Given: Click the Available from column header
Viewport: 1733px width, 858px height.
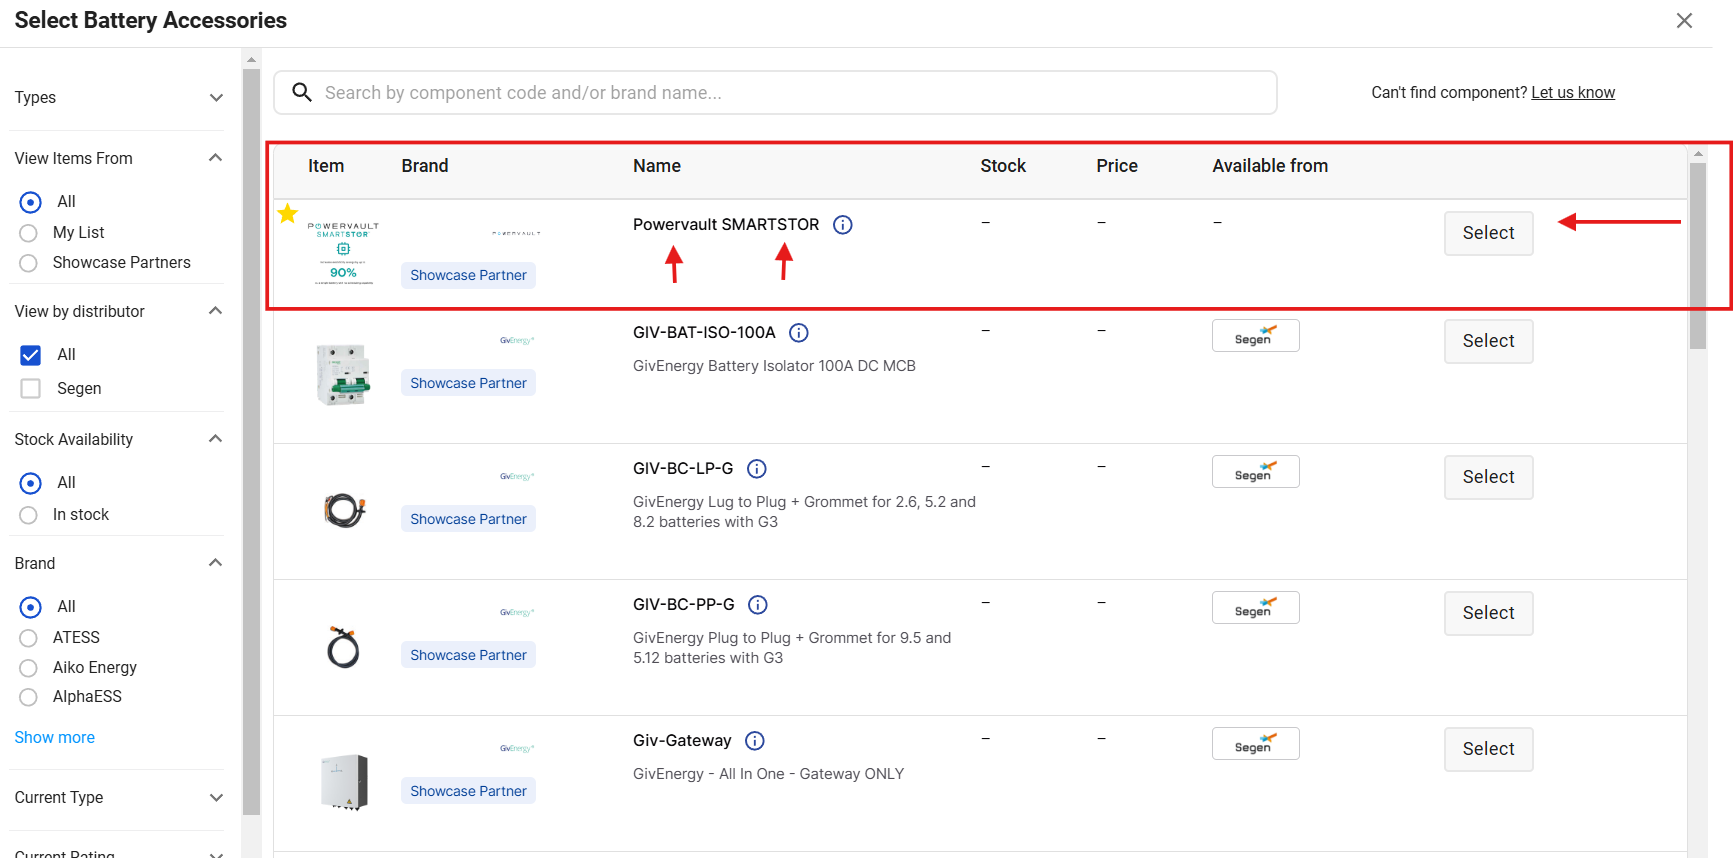Looking at the screenshot, I should 1270,166.
